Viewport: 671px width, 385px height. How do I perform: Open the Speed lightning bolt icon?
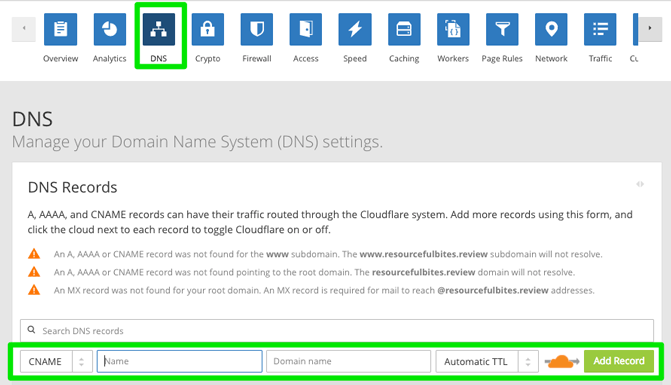pyautogui.click(x=355, y=29)
